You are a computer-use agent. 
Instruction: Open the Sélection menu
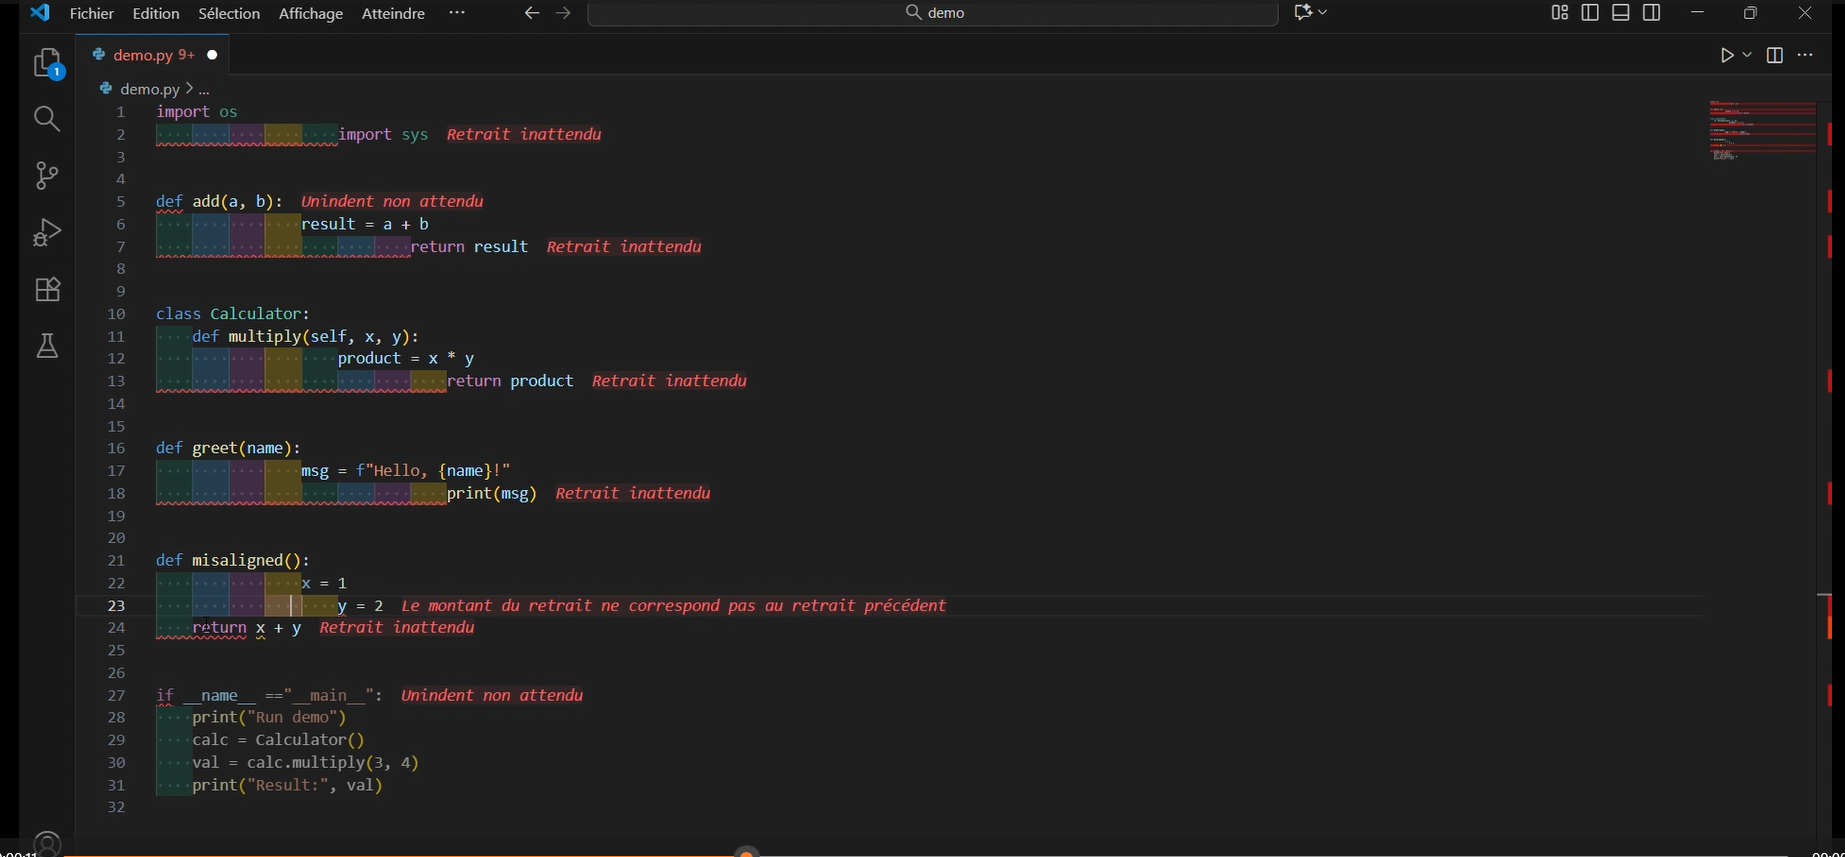point(229,13)
